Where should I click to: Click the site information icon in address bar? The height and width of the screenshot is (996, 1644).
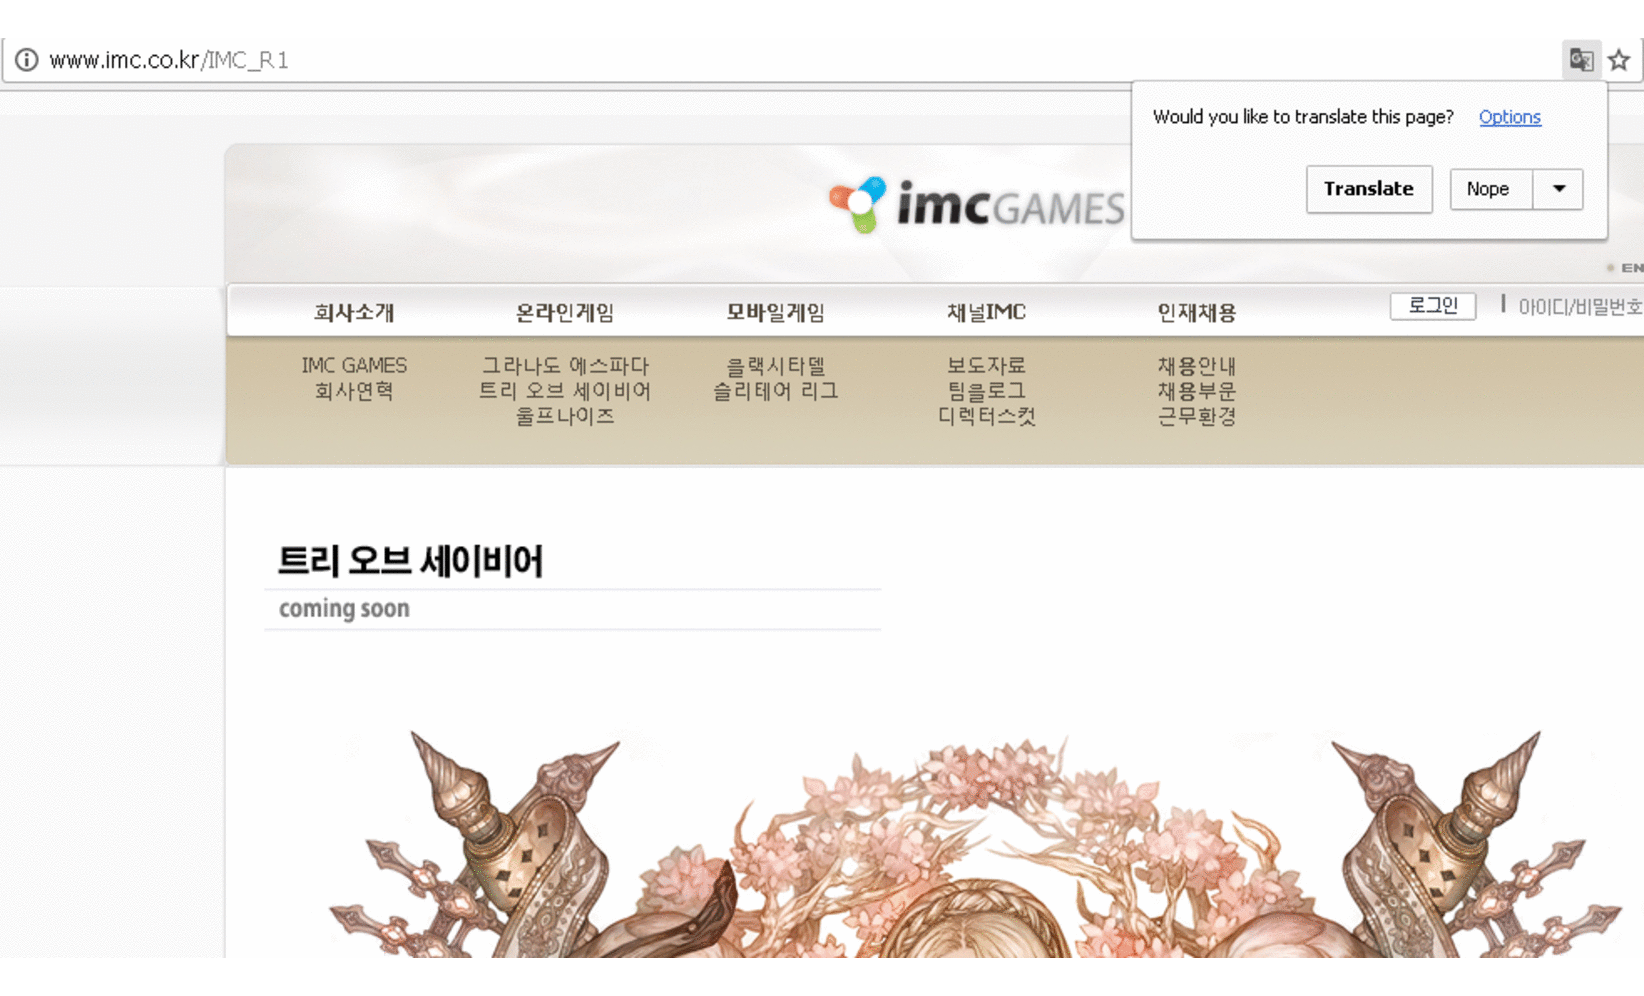pyautogui.click(x=27, y=60)
